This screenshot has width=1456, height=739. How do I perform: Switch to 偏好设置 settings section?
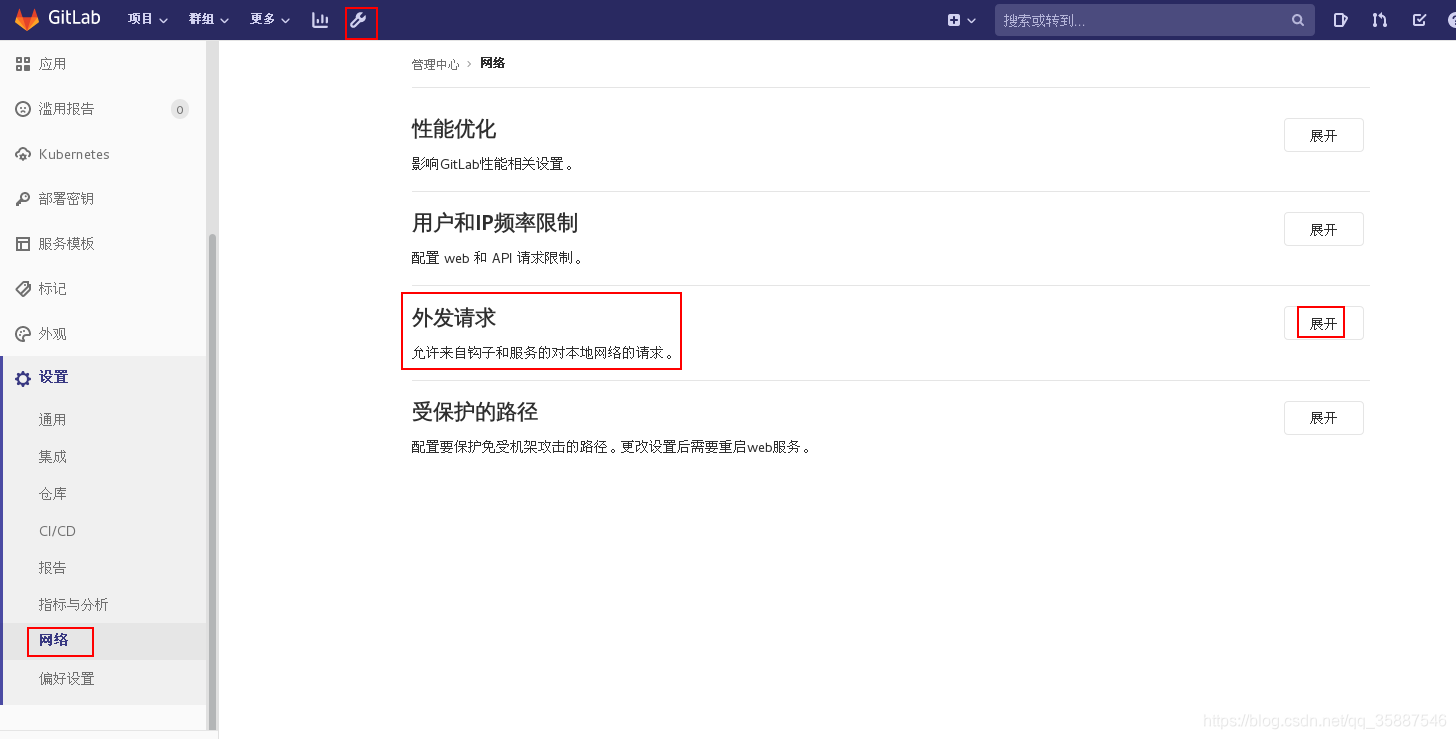point(66,678)
